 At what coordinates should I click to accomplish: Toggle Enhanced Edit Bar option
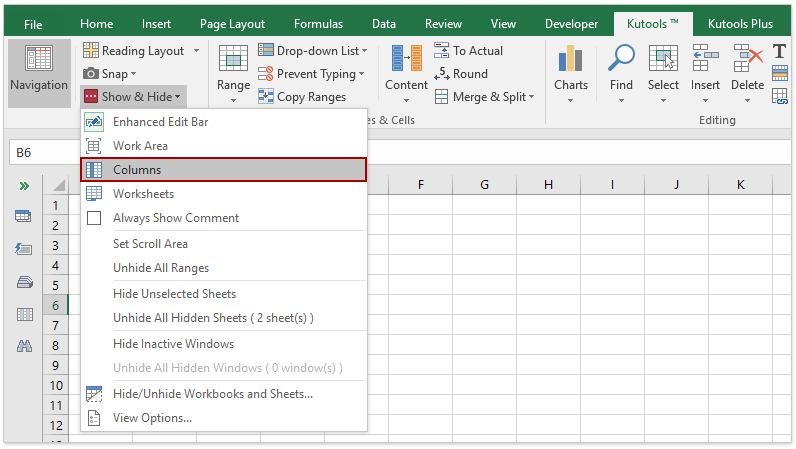pos(160,122)
